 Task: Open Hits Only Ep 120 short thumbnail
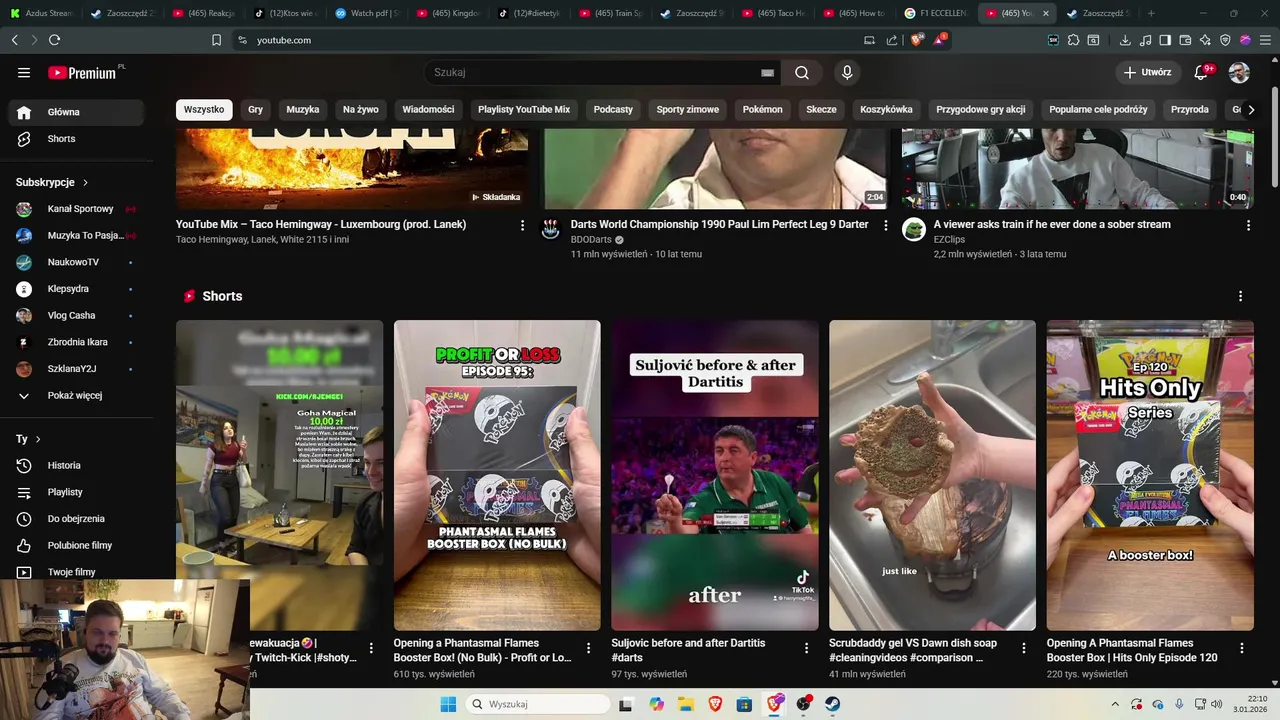tap(1150, 475)
